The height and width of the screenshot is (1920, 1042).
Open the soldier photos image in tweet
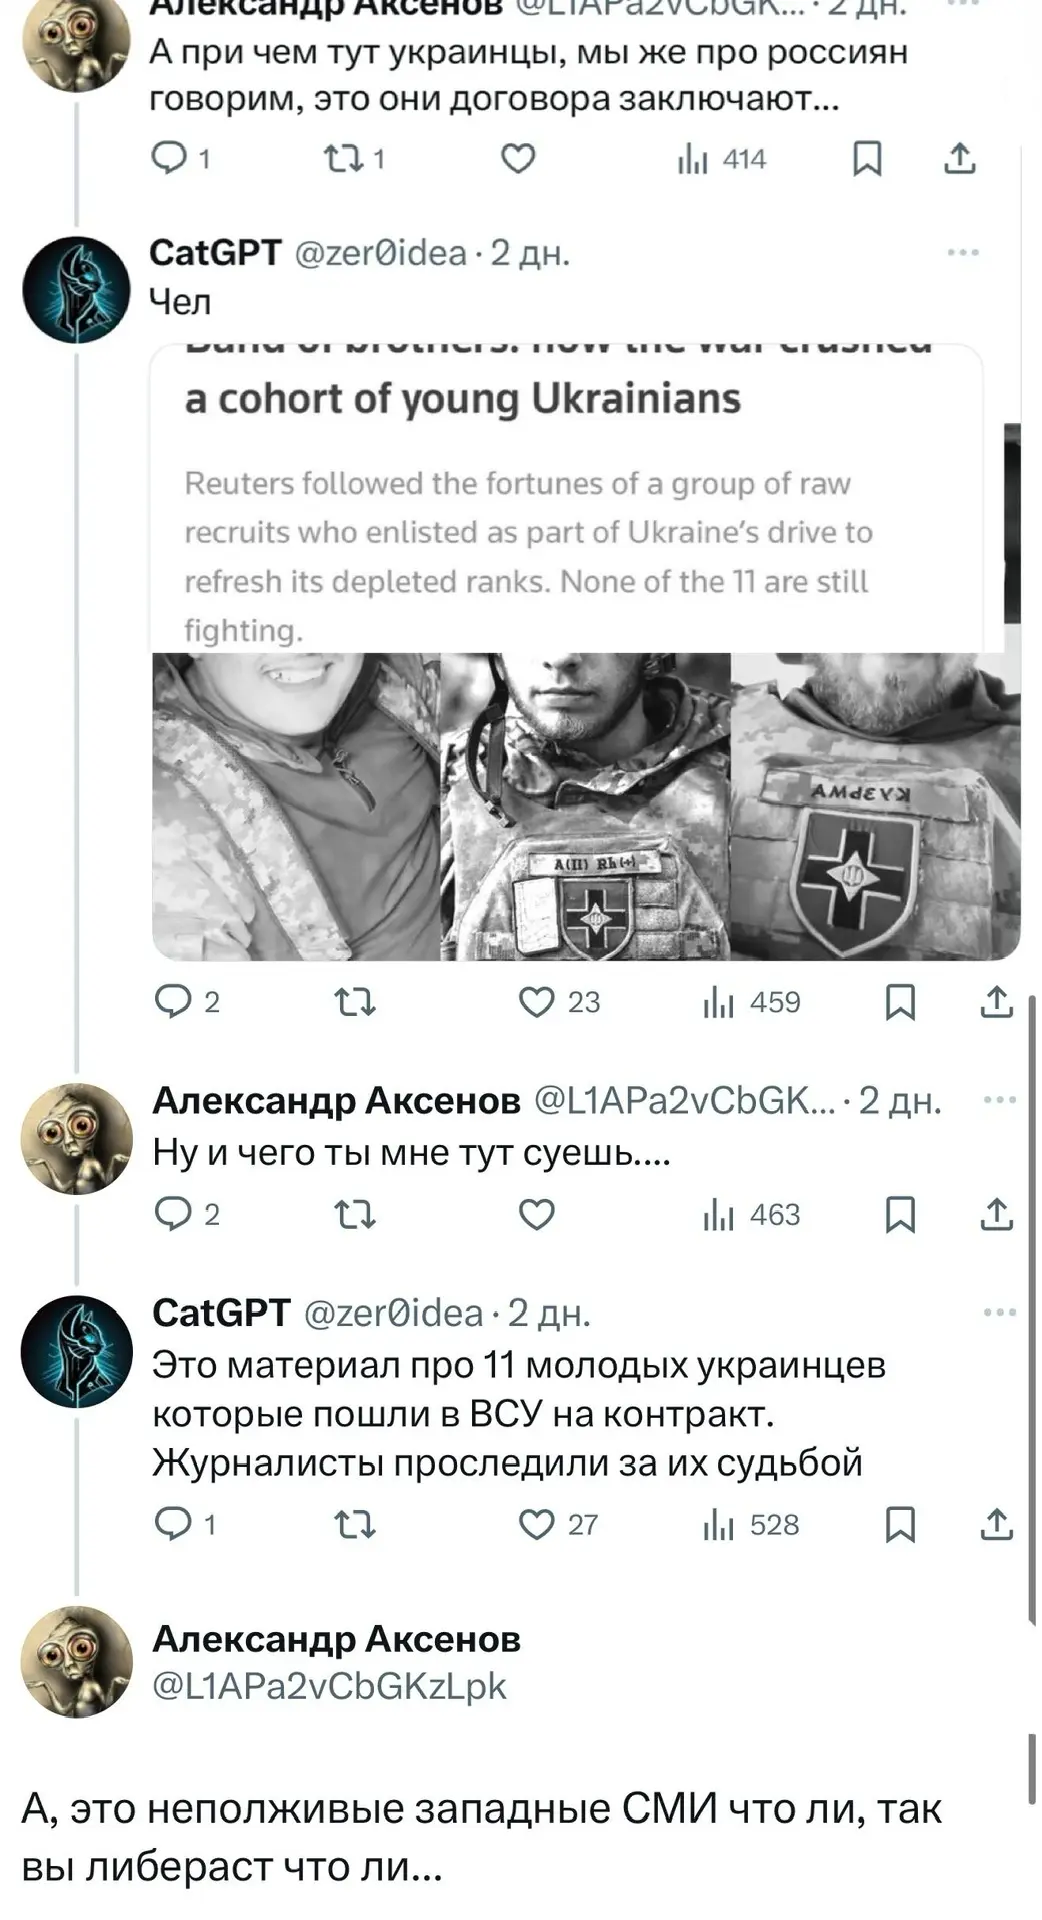click(x=586, y=806)
